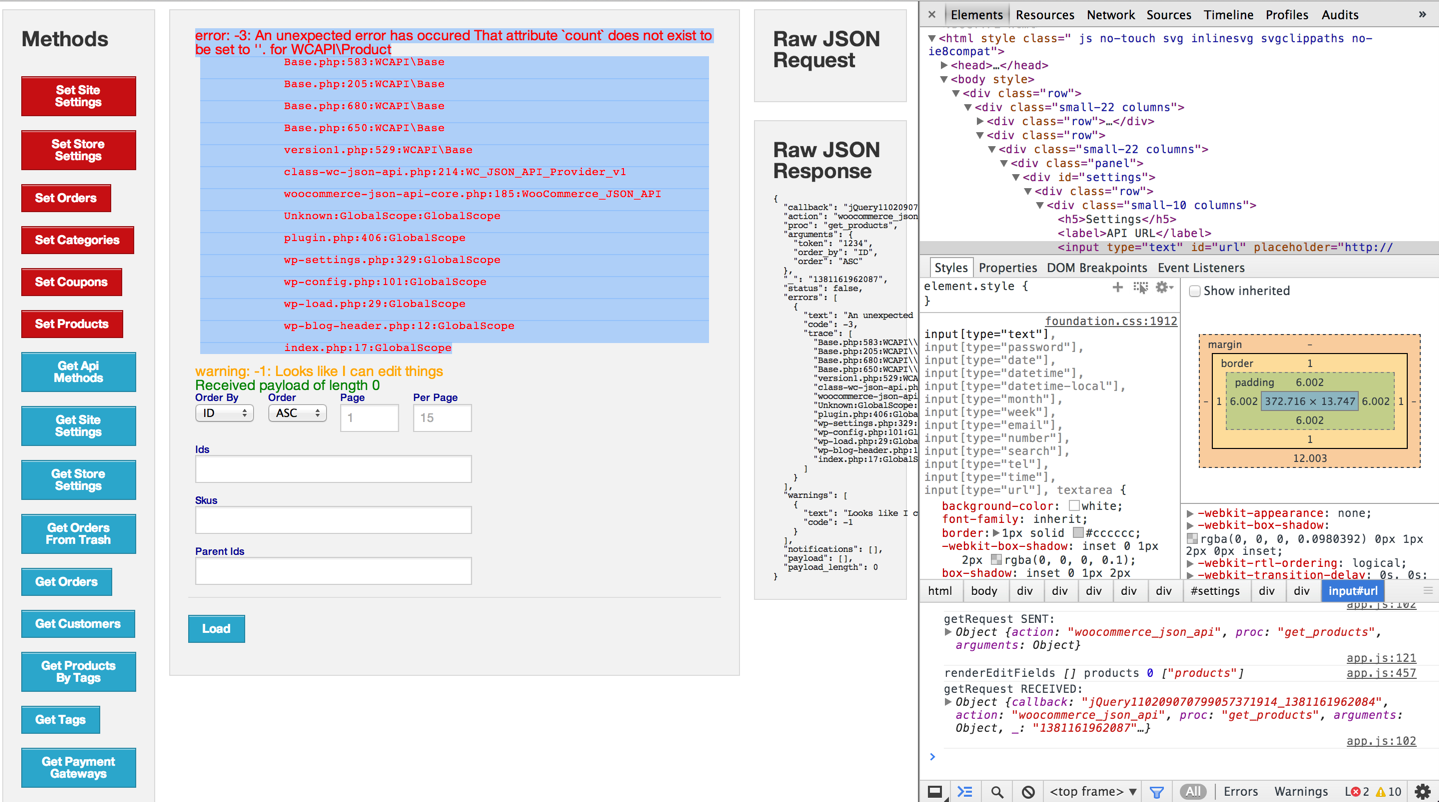This screenshot has height=802, width=1439.
Task: Open the DOM Breakpoints tab
Action: click(x=1096, y=268)
